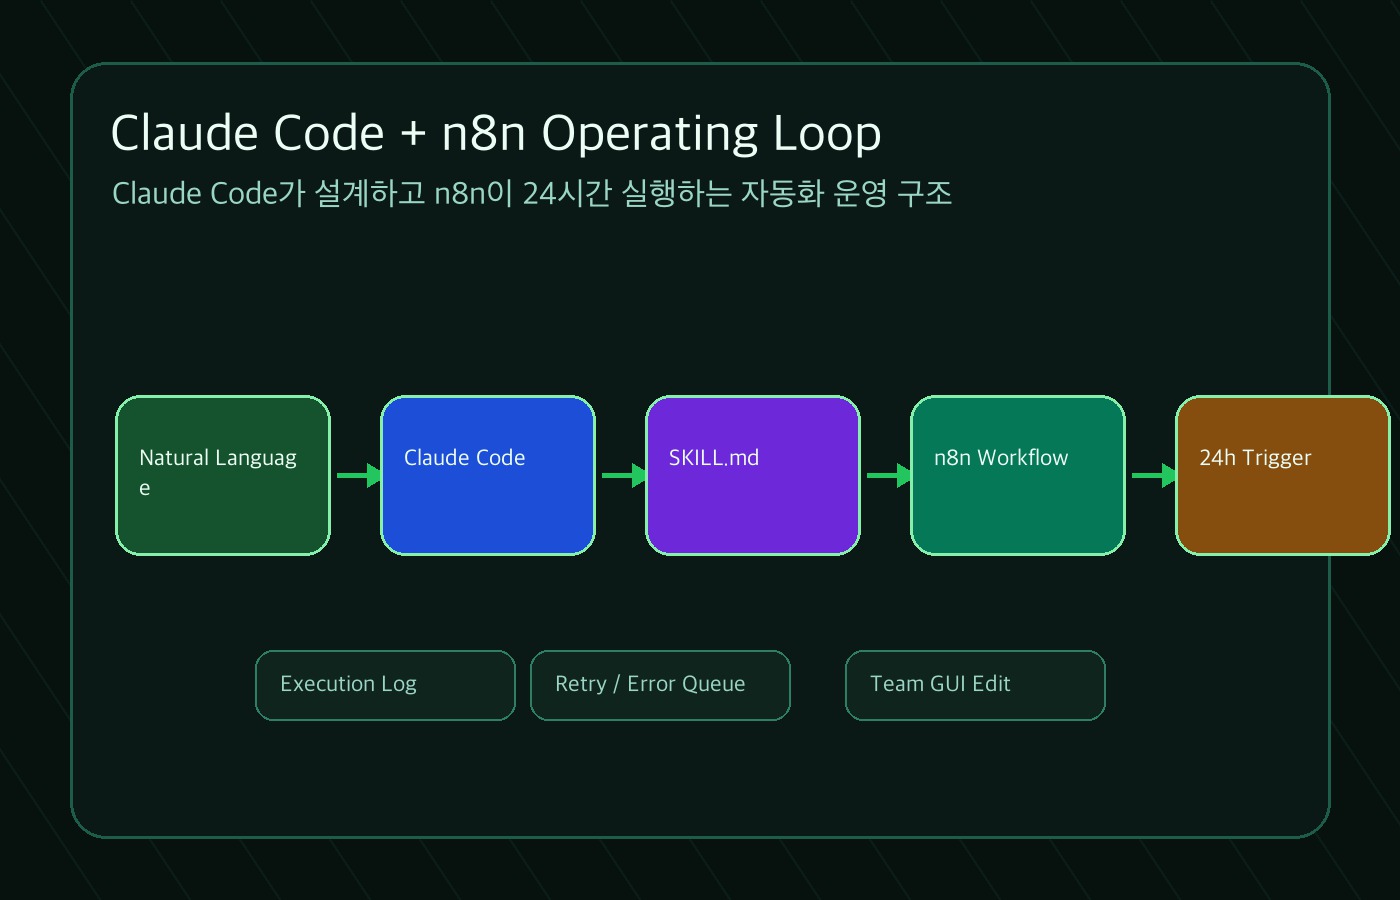Click the Korean subtitle beginning "Claude Code가 설계하고"
The width and height of the screenshot is (1400, 900).
point(532,193)
